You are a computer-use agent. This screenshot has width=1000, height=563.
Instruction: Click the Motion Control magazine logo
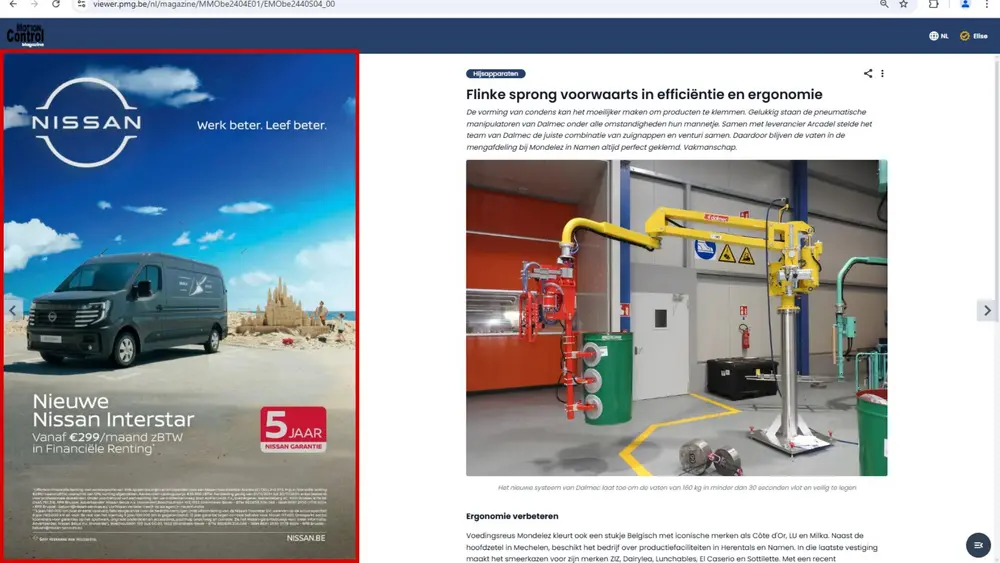(x=25, y=36)
